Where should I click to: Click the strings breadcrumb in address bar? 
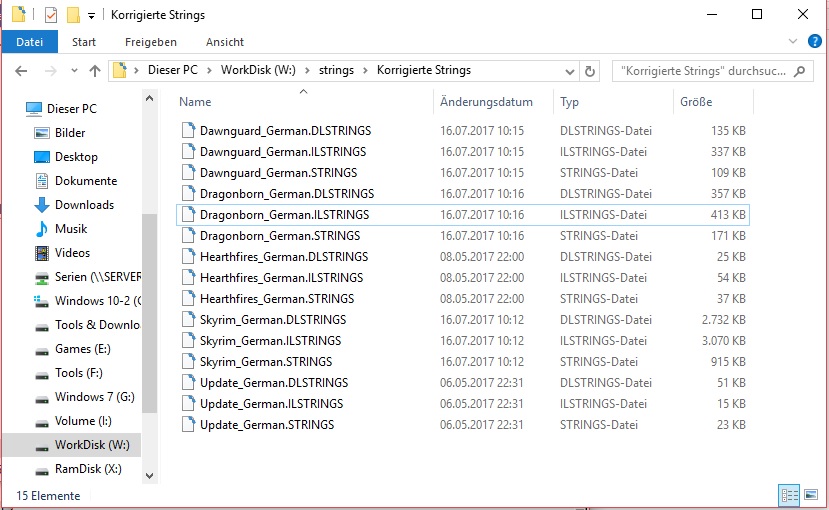(x=334, y=71)
